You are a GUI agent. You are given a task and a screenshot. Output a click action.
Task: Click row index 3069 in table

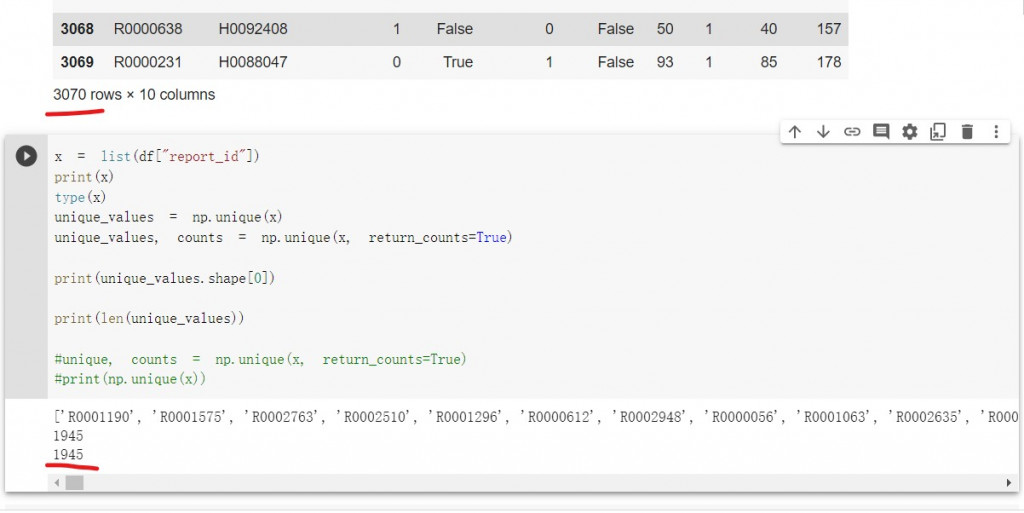click(x=77, y=62)
